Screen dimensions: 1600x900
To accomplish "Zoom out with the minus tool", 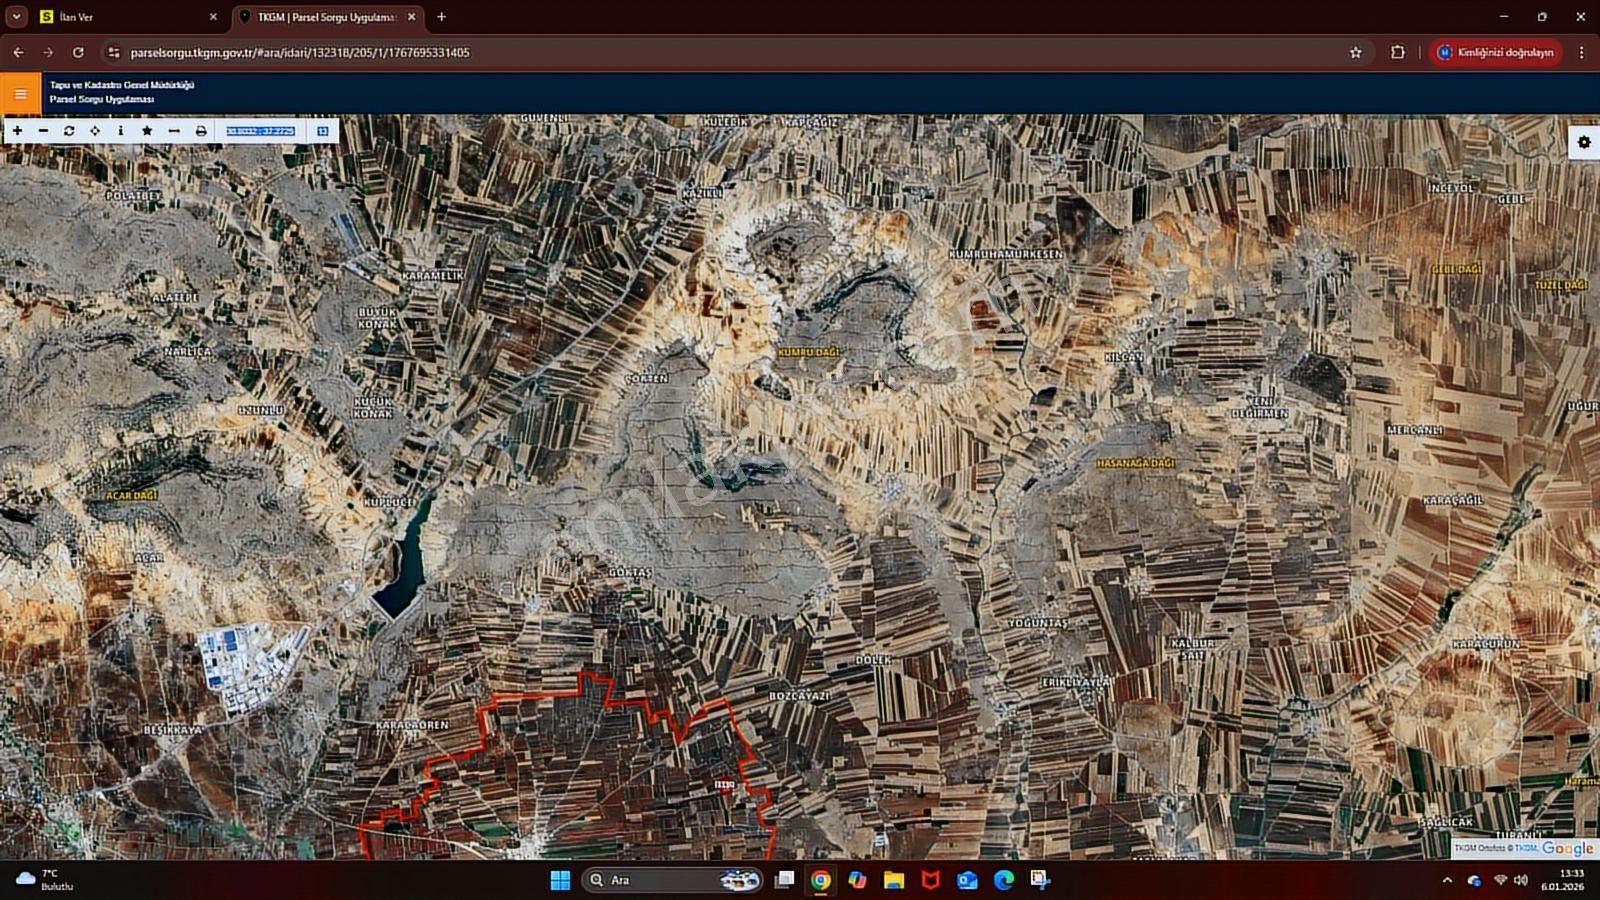I will click(x=43, y=131).
